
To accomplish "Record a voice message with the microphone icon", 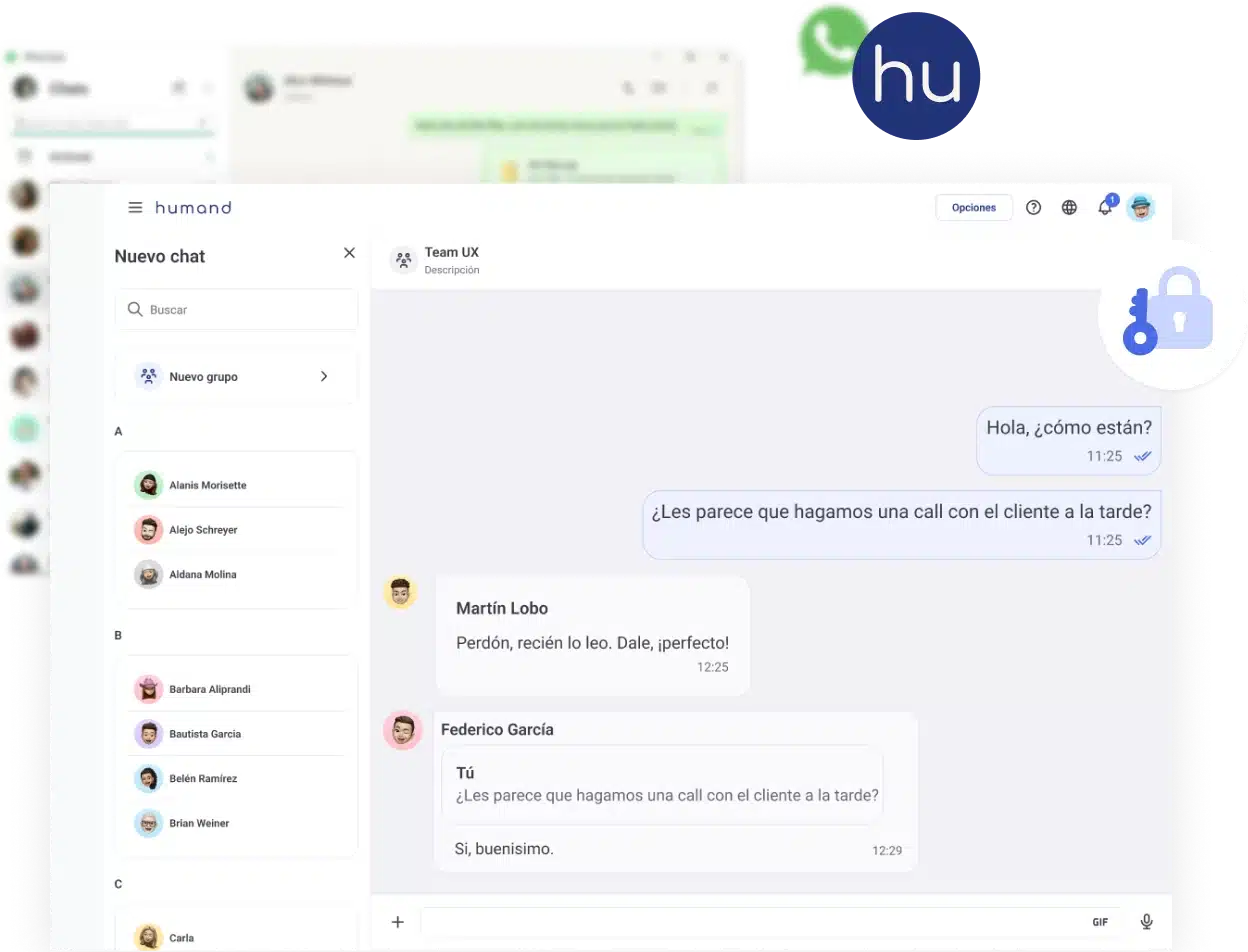I will [x=1145, y=921].
